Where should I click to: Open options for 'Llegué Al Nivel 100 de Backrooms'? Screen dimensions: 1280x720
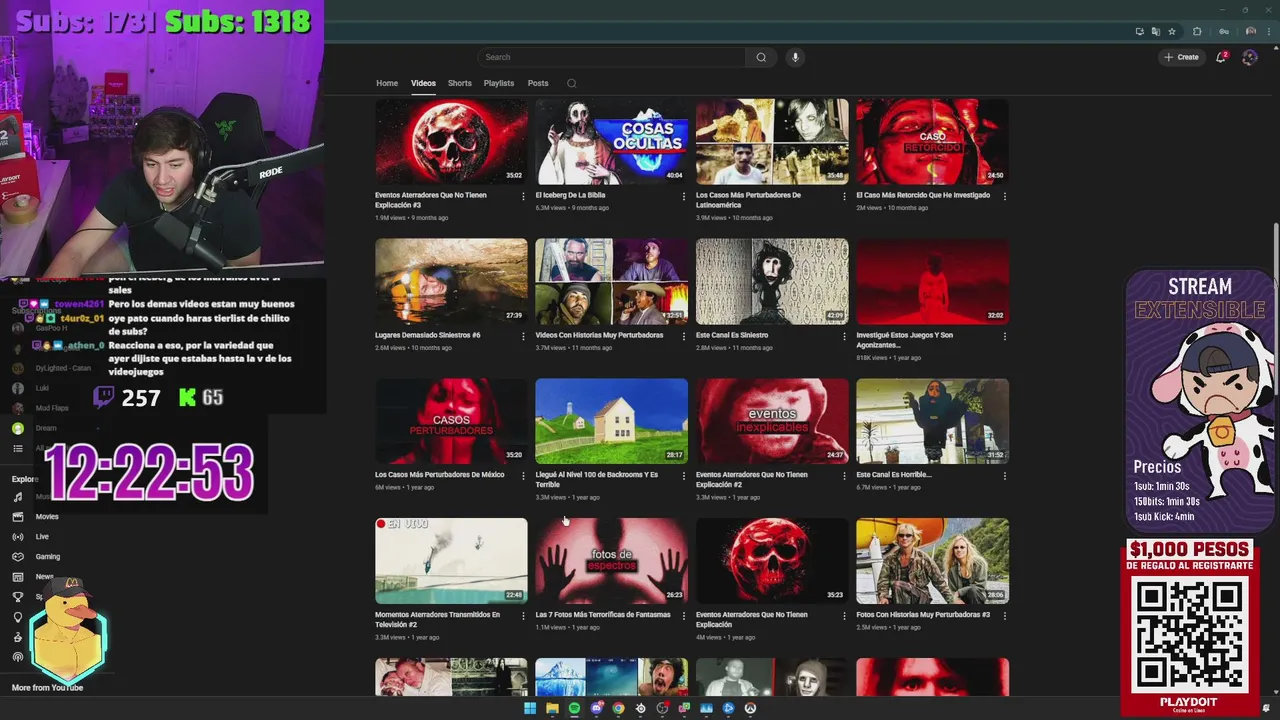pyautogui.click(x=684, y=476)
